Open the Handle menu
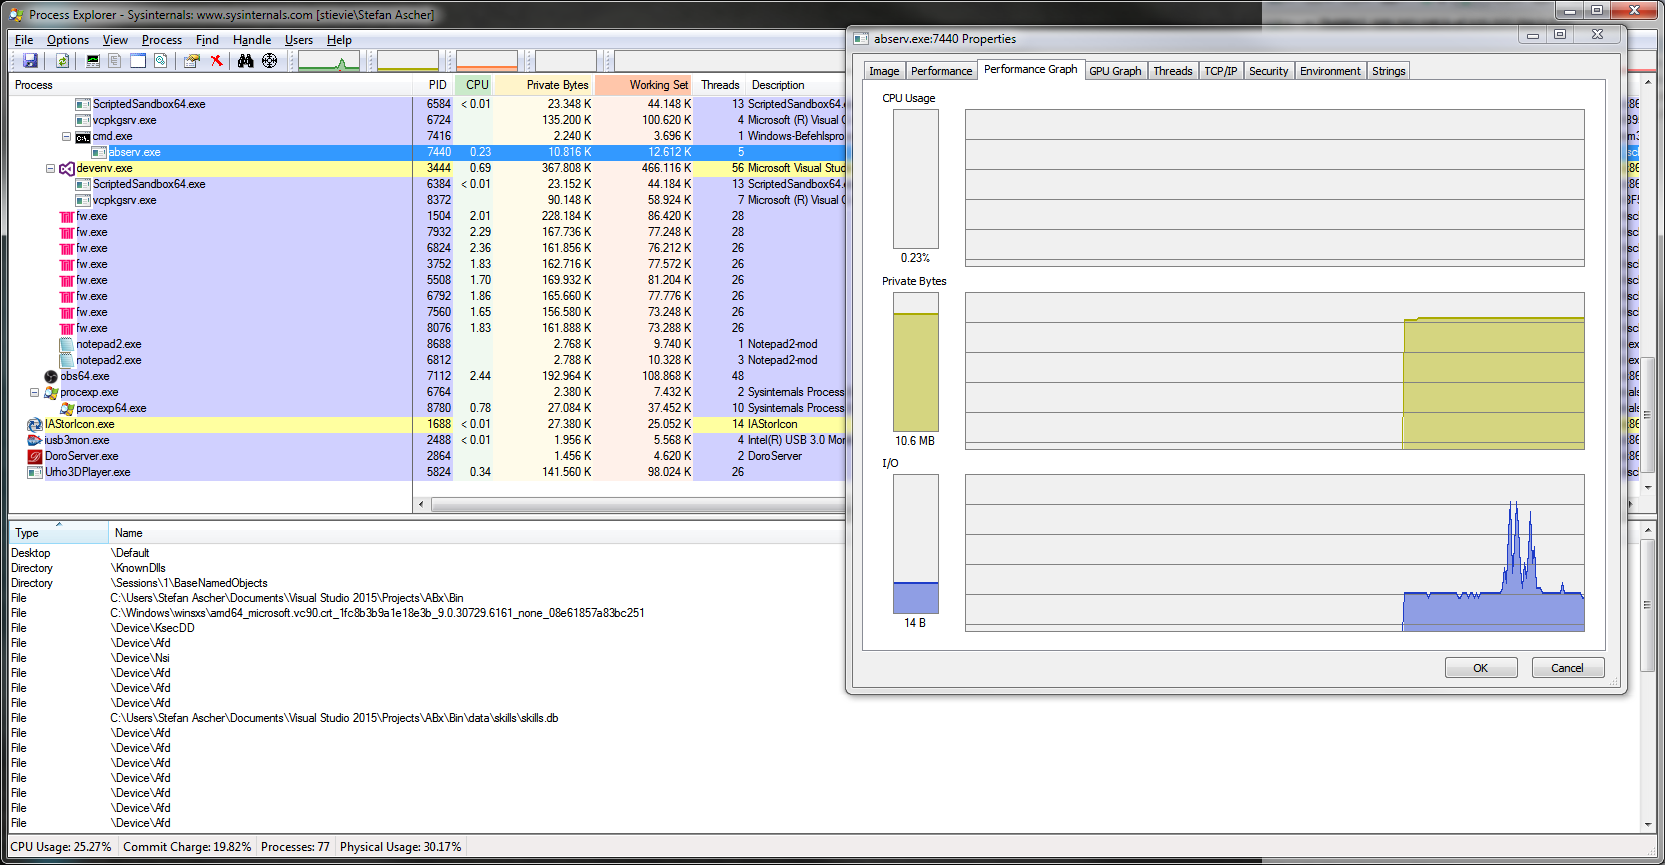 pos(252,40)
